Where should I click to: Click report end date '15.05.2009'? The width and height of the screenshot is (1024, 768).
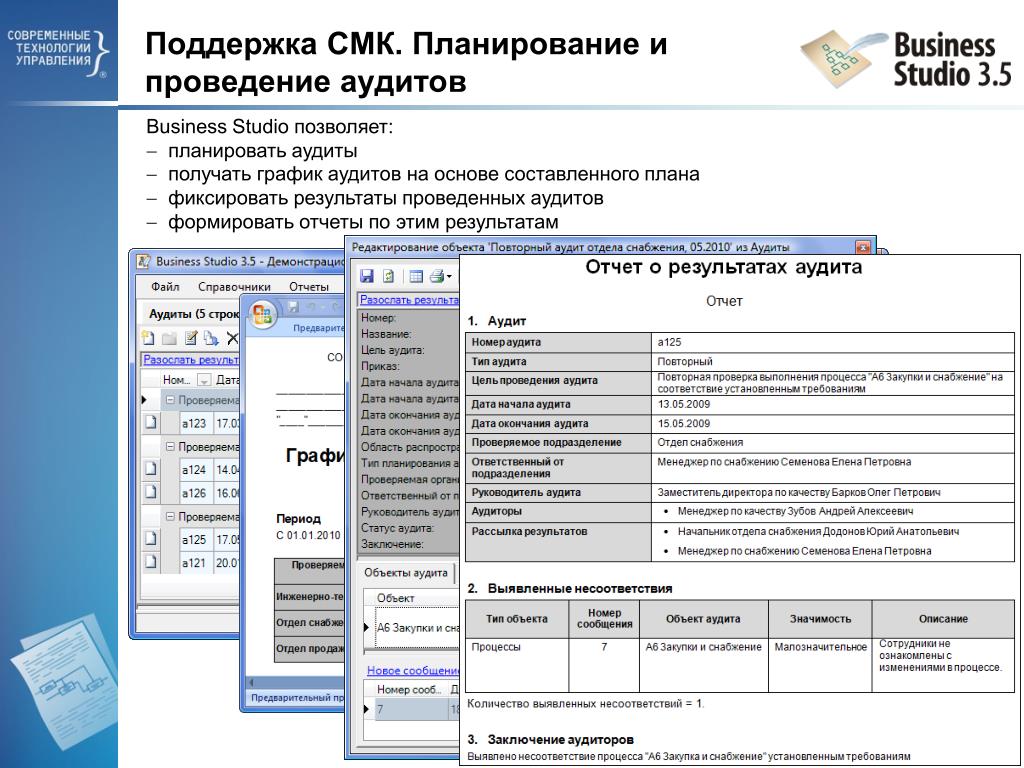click(684, 423)
